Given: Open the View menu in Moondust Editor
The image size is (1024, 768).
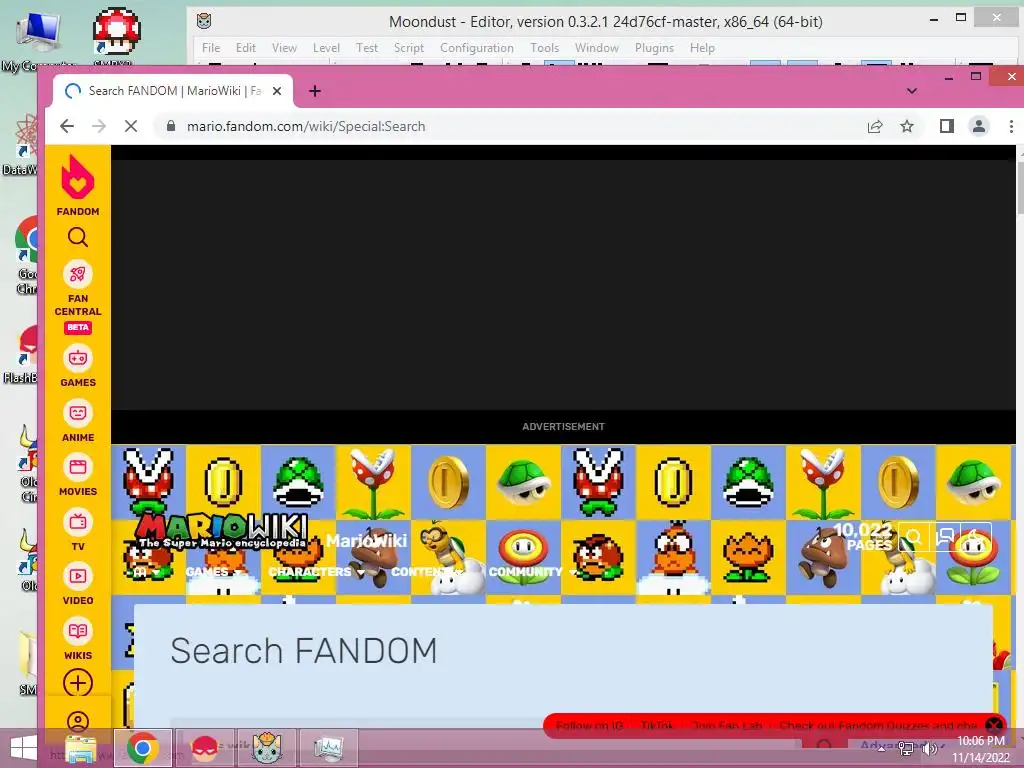Looking at the screenshot, I should [284, 48].
